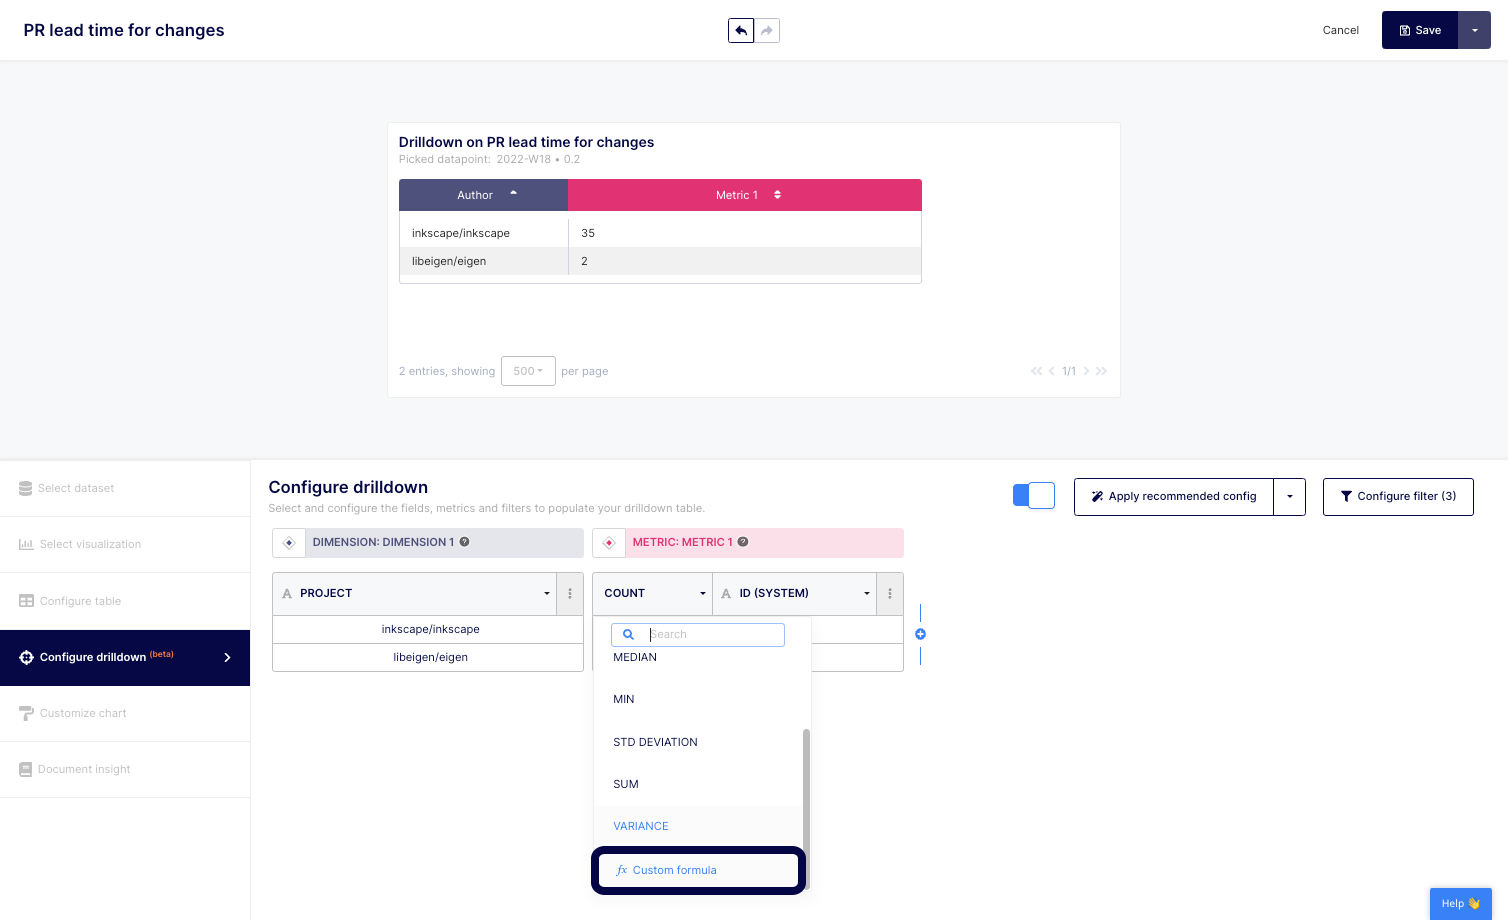Click the Configure filter (3) button
Viewport: 1508px width, 920px height.
click(x=1397, y=497)
